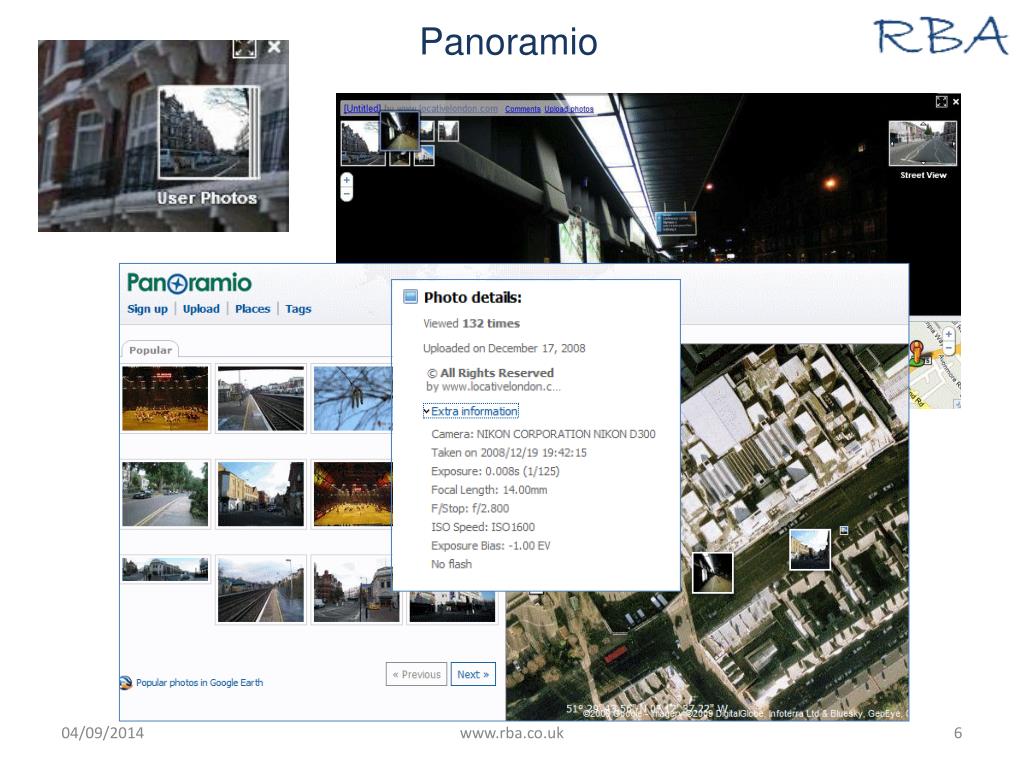The image size is (1024, 768).
Task: Go to Next page of photos
Action: pyautogui.click(x=473, y=674)
